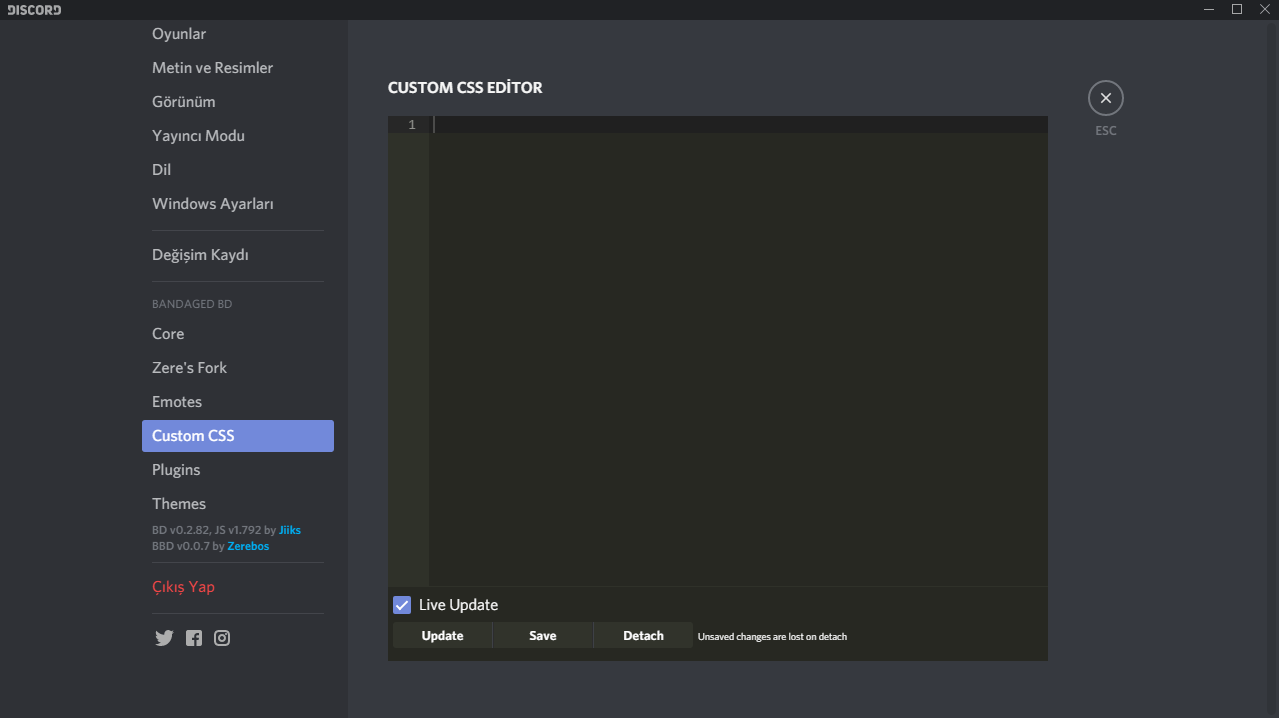Viewport: 1279px width, 718px height.
Task: Click line number 1 in editor gutter
Action: pos(411,125)
